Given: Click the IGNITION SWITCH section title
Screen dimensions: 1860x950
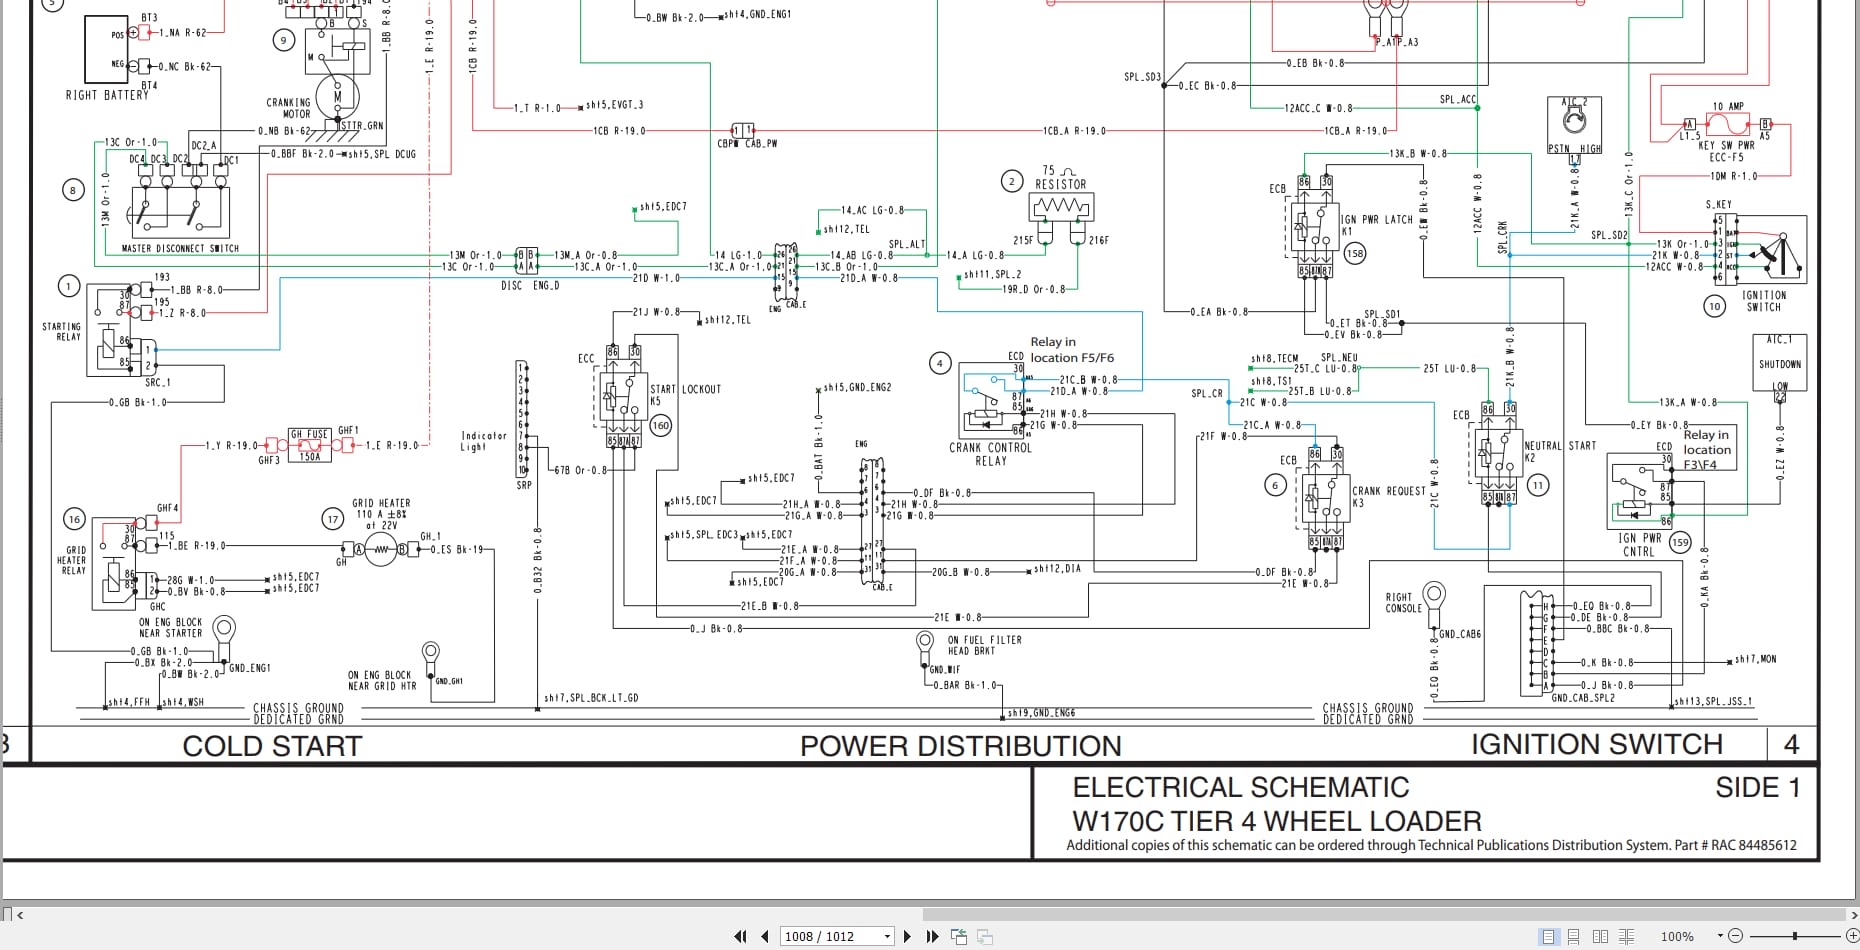Looking at the screenshot, I should [x=1596, y=744].
